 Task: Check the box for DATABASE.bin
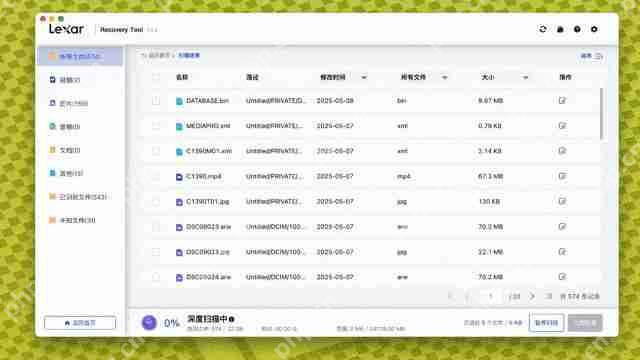156,100
